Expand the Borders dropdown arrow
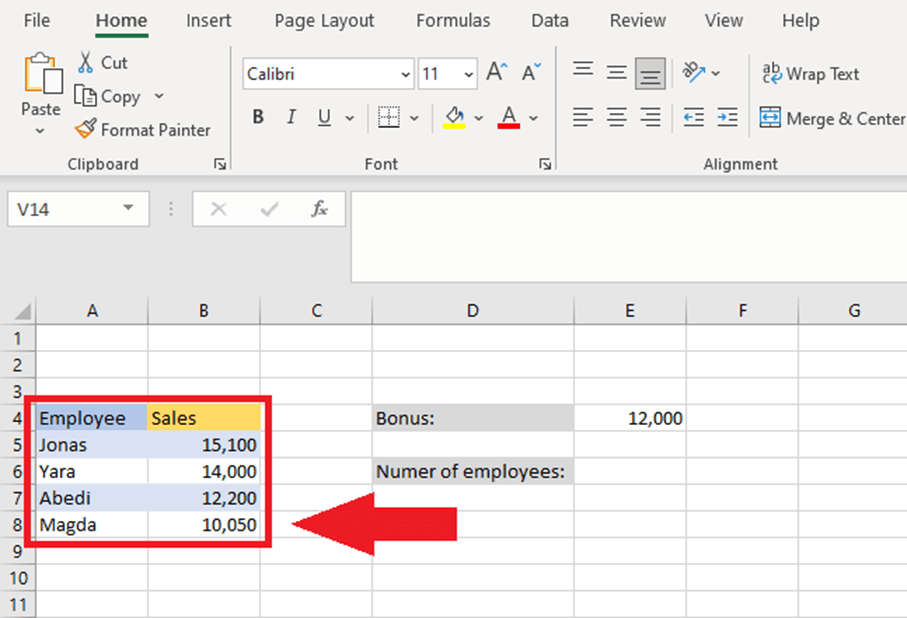907x618 pixels. coord(414,118)
